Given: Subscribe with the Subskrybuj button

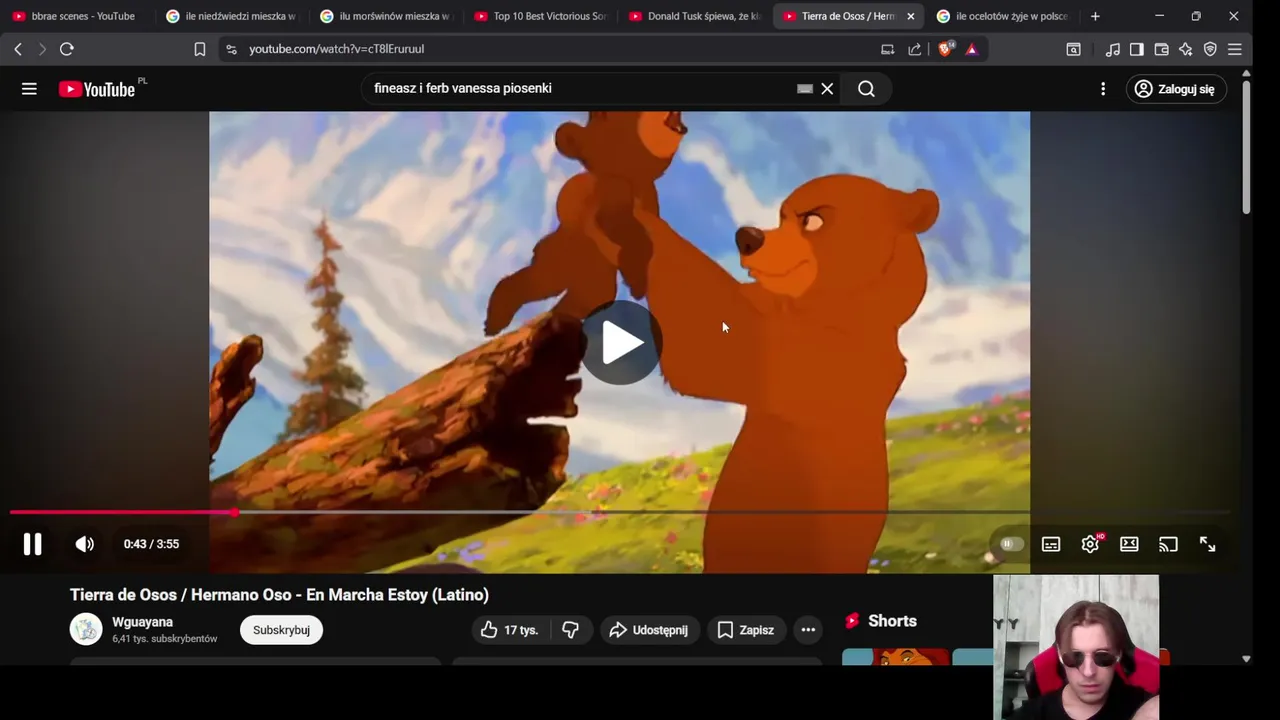Looking at the screenshot, I should (281, 630).
